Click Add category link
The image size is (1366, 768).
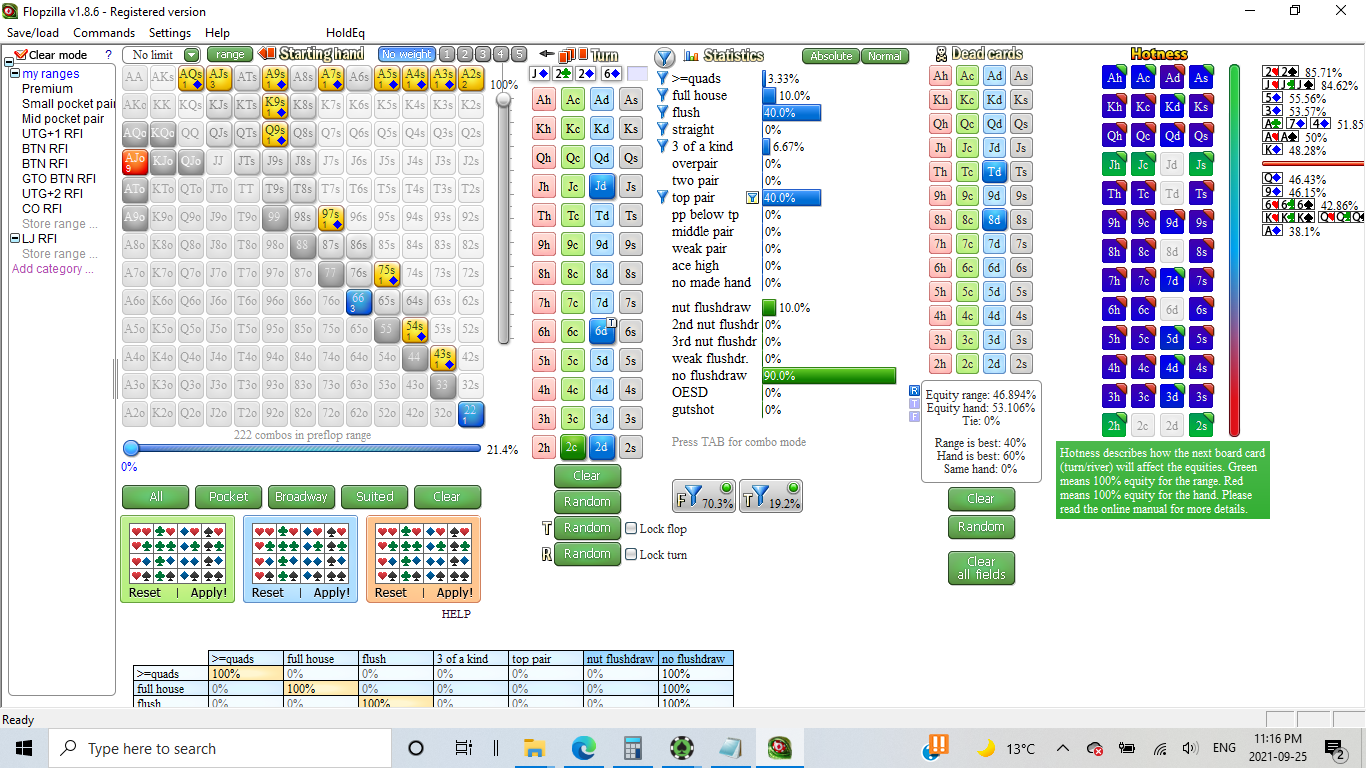coord(53,269)
